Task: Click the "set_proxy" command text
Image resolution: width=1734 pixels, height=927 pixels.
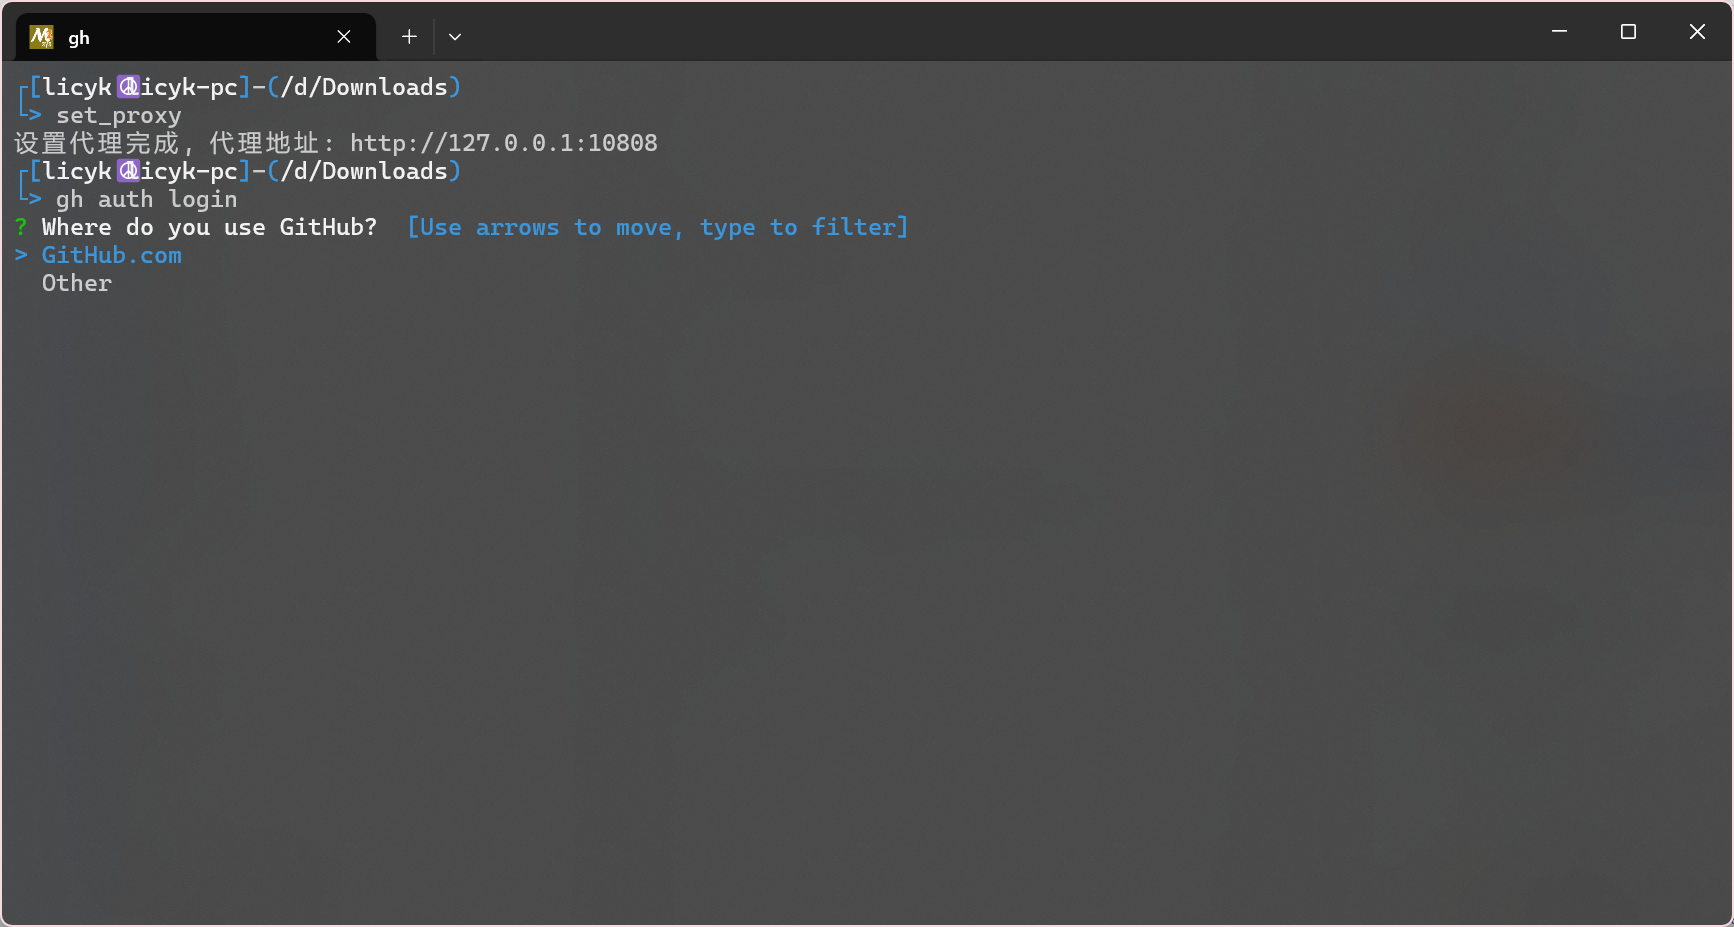Action: (118, 116)
